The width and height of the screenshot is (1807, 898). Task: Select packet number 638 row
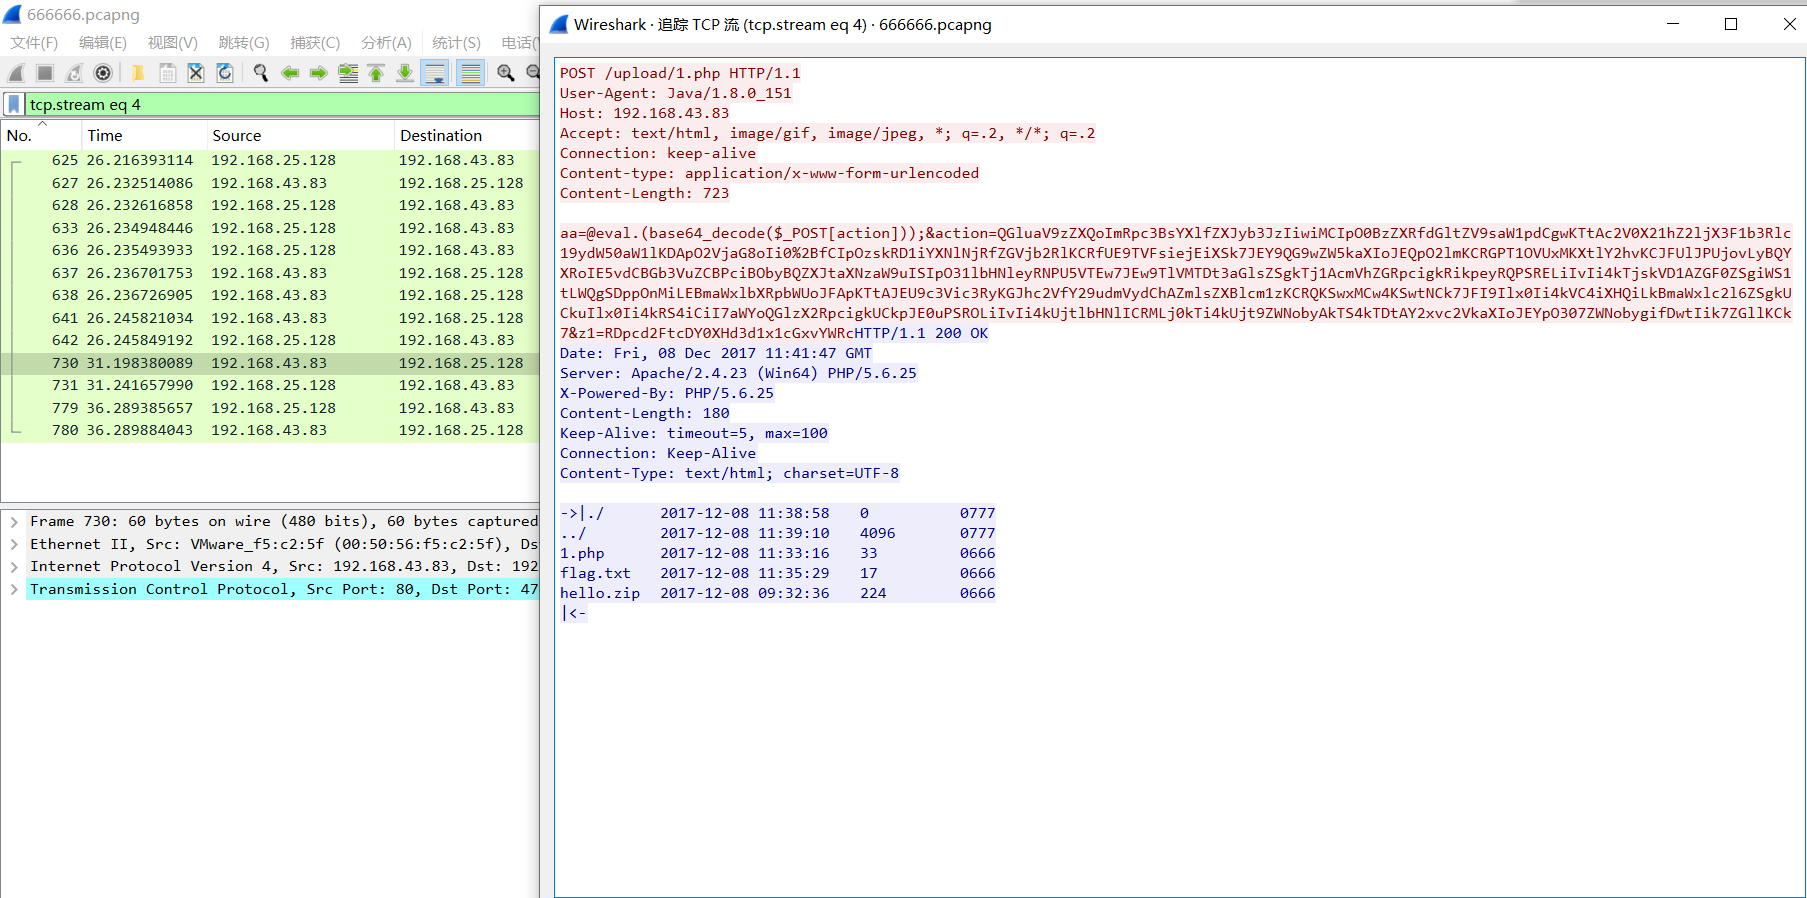[270, 295]
